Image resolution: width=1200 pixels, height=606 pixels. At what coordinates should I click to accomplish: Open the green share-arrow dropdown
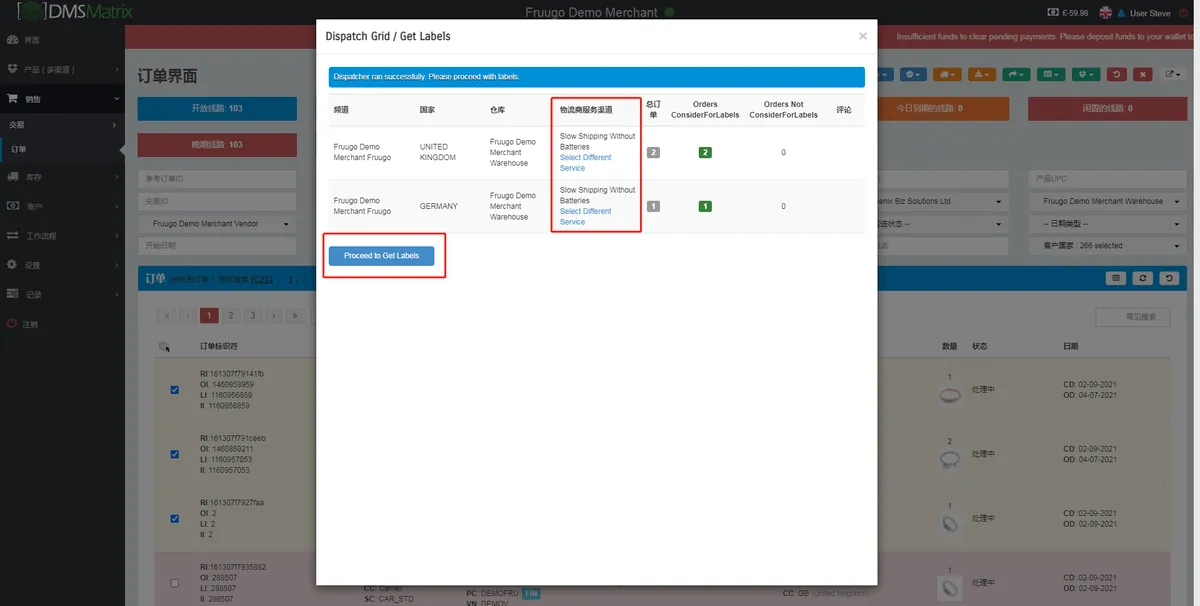coord(1016,74)
